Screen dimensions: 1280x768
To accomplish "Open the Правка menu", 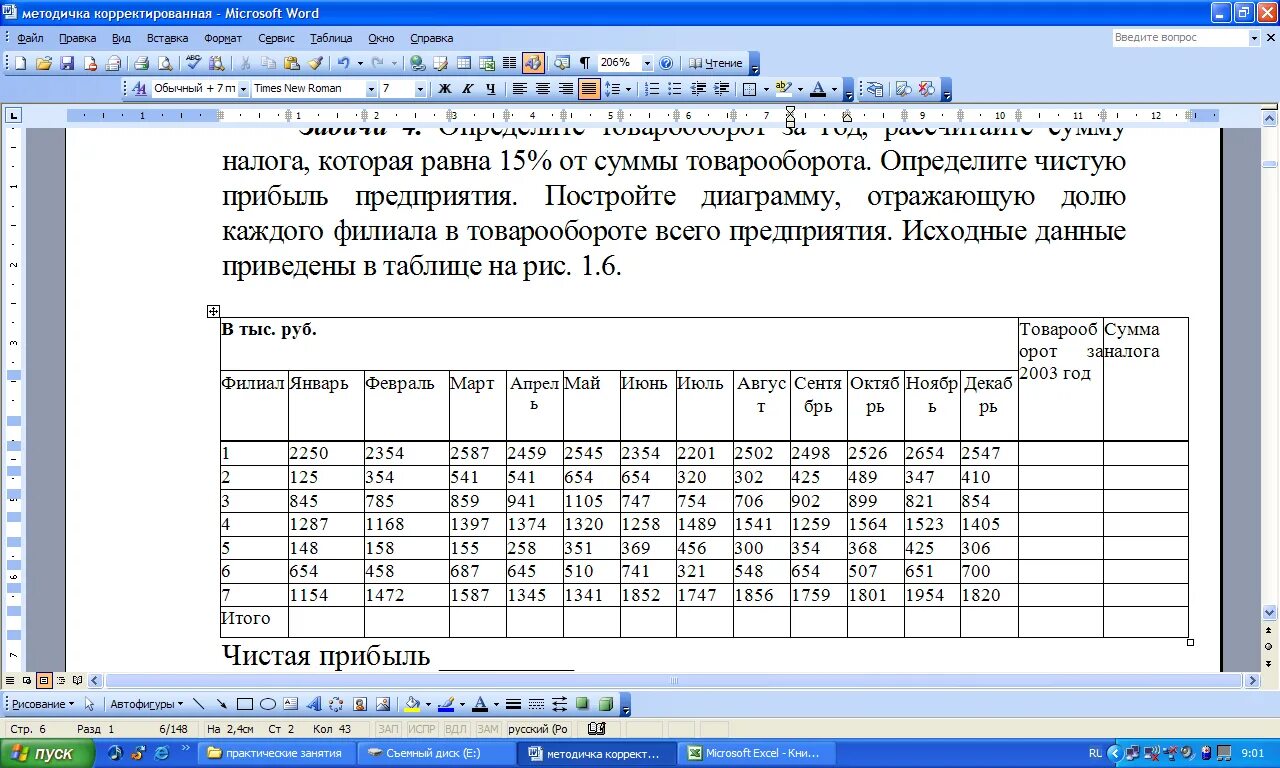I will pos(77,38).
